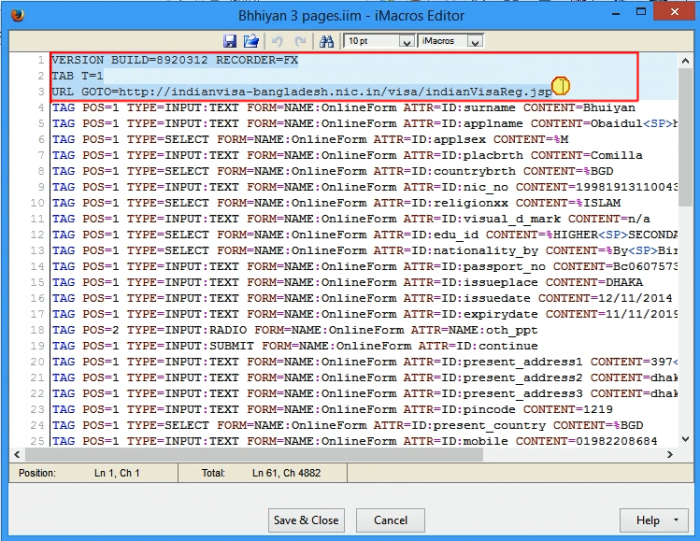The image size is (700, 541).
Task: Click line 1 VERSION BUILD=8920312 text
Action: pyautogui.click(x=175, y=60)
